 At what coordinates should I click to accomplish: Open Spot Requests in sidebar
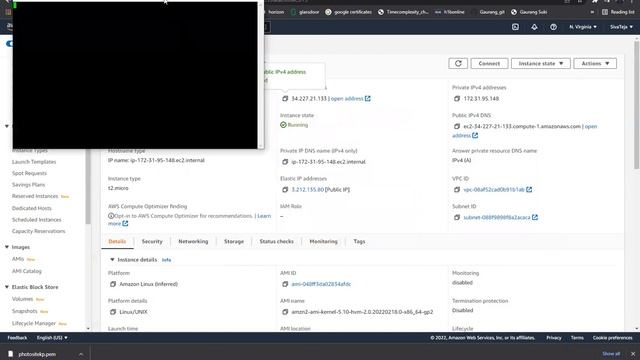(29, 173)
